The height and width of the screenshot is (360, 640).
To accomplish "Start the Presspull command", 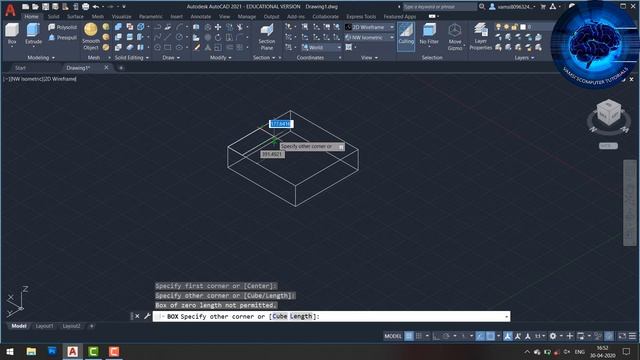I will [x=62, y=38].
